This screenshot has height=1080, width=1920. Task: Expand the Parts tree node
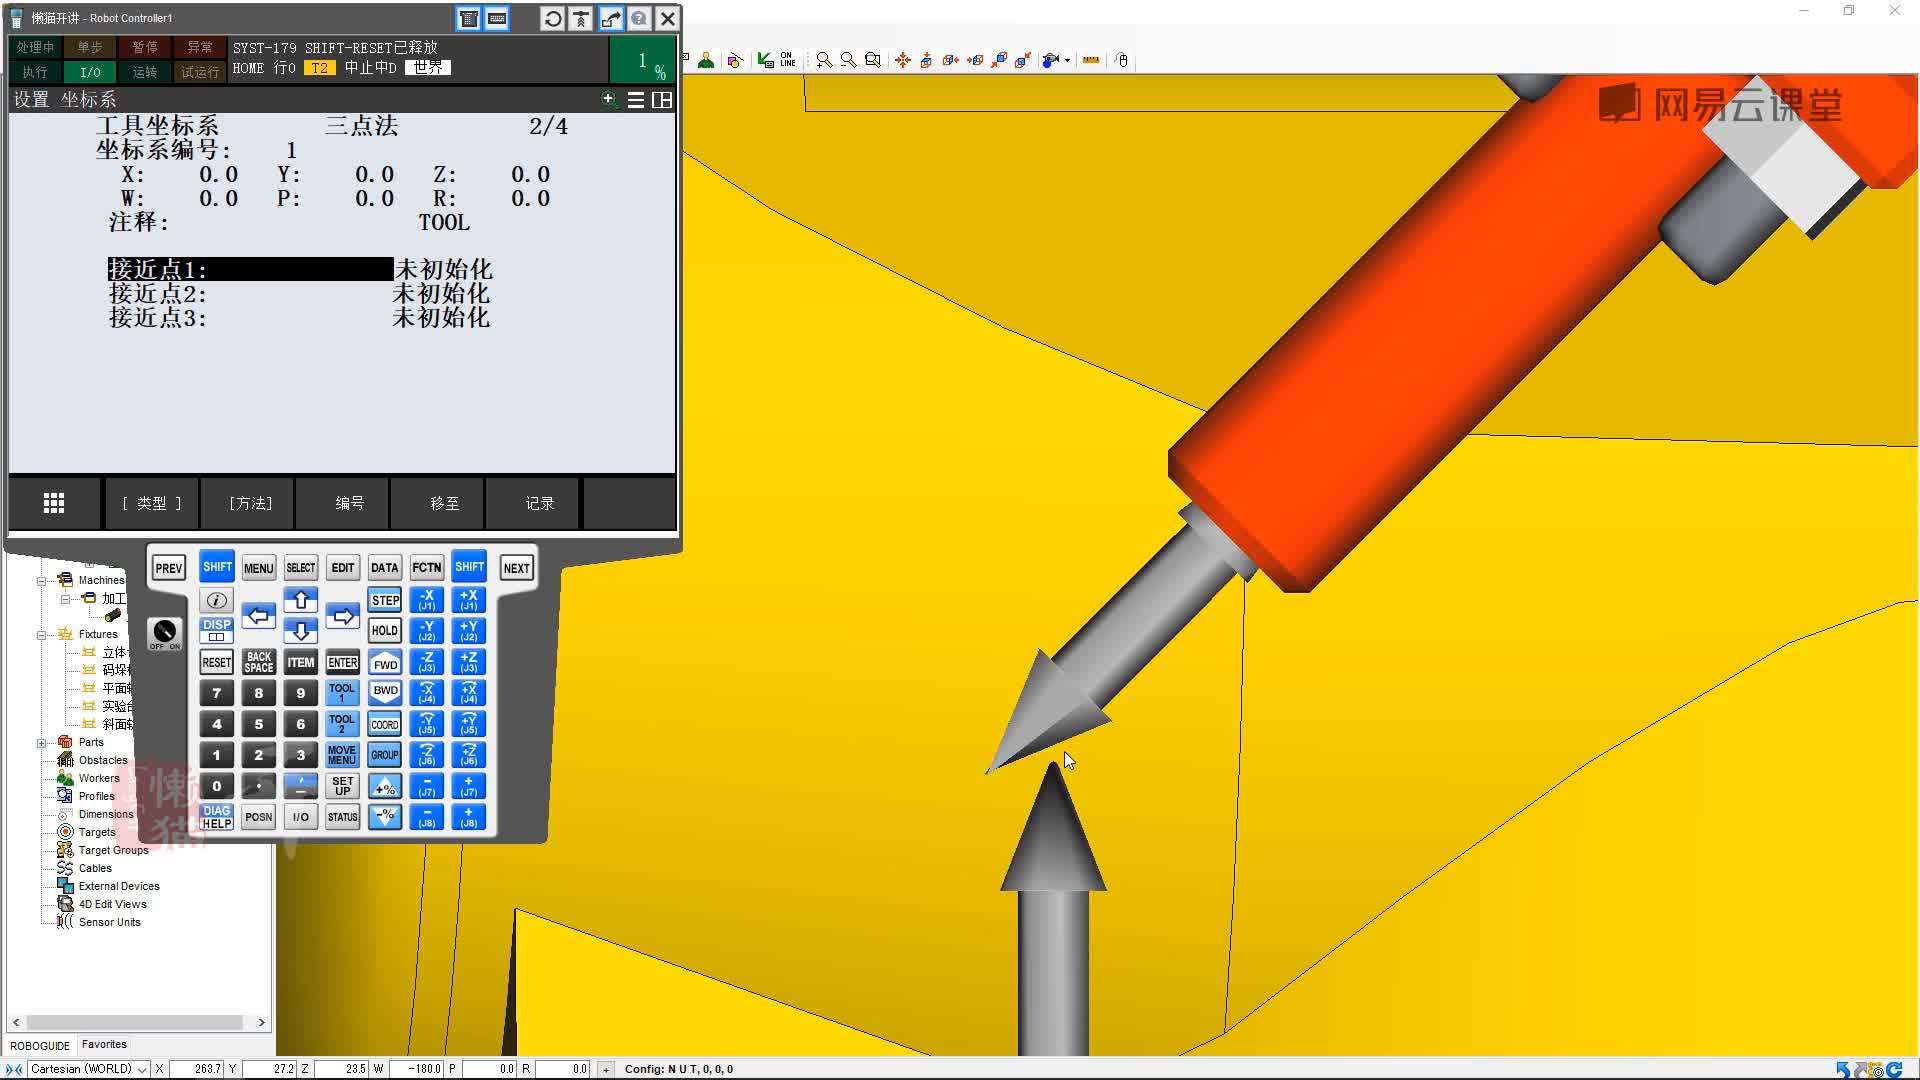41,743
